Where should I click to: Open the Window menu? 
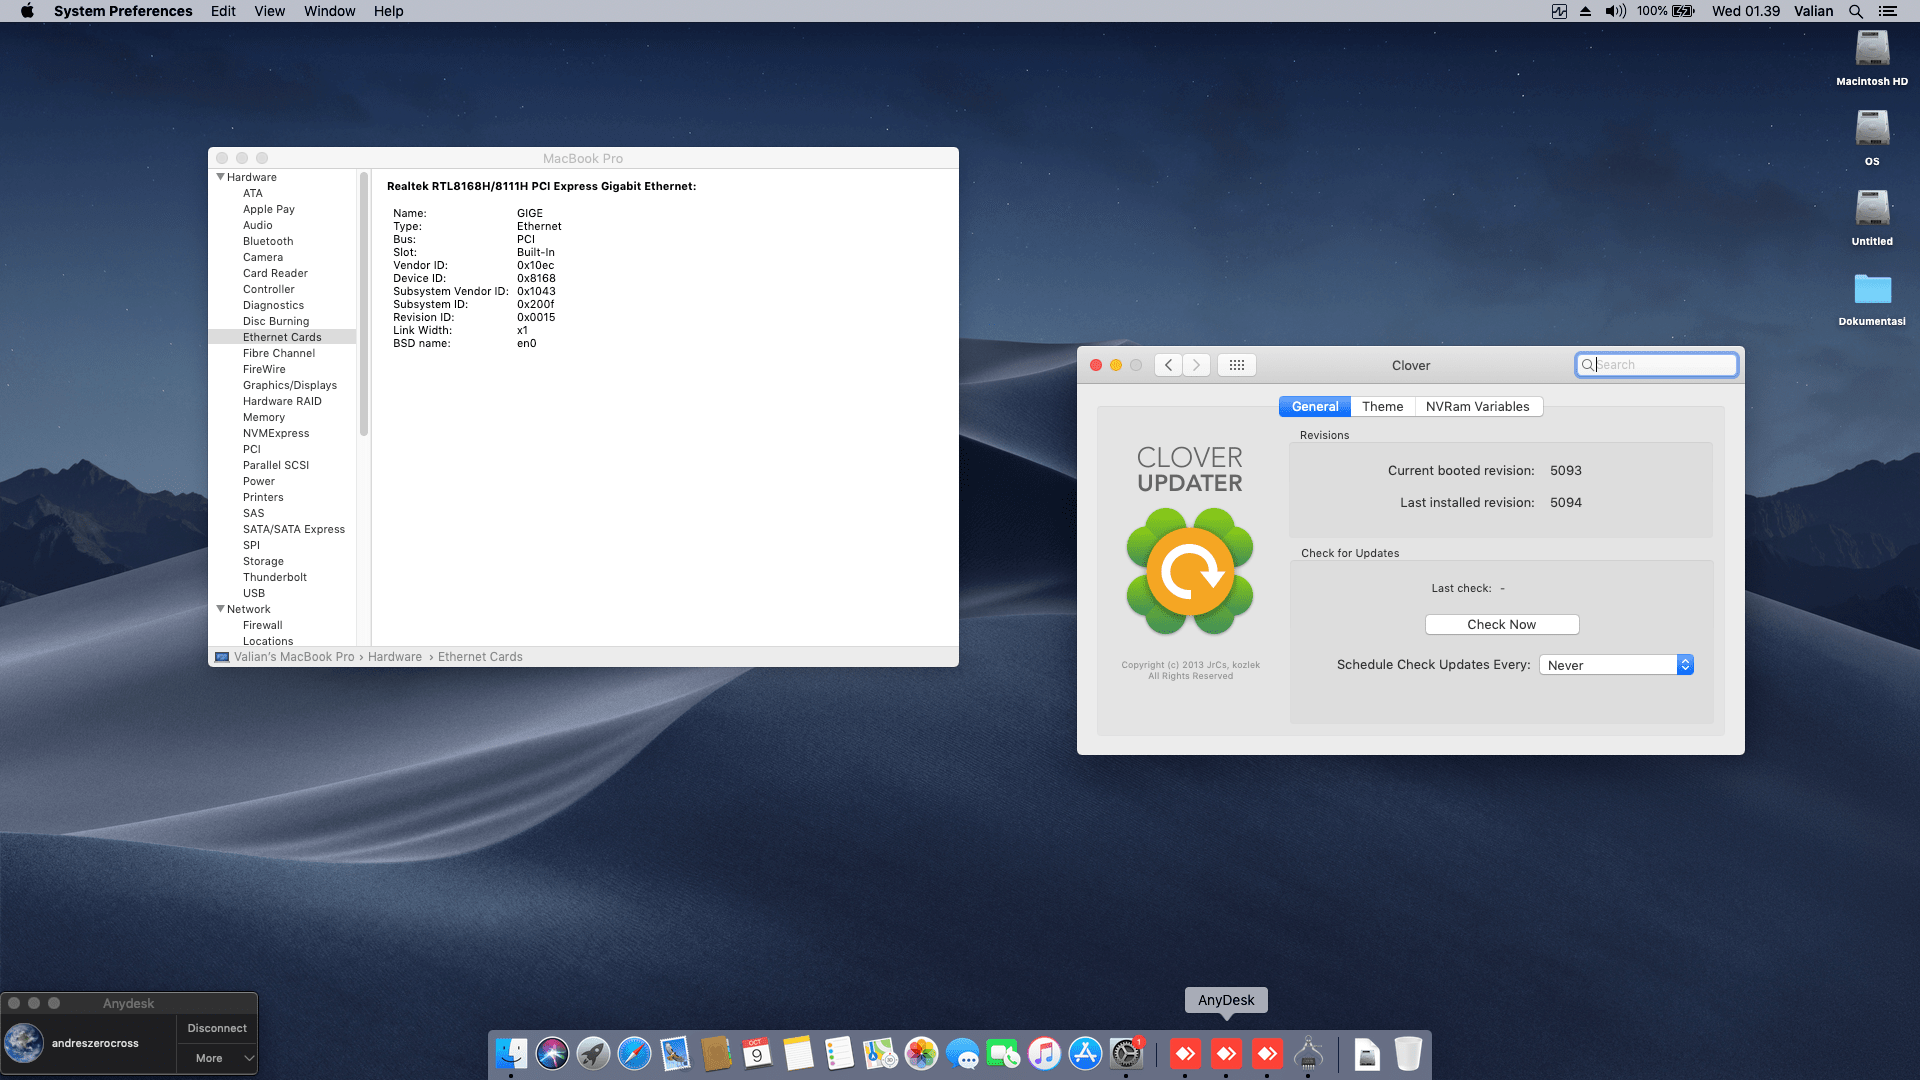(330, 11)
